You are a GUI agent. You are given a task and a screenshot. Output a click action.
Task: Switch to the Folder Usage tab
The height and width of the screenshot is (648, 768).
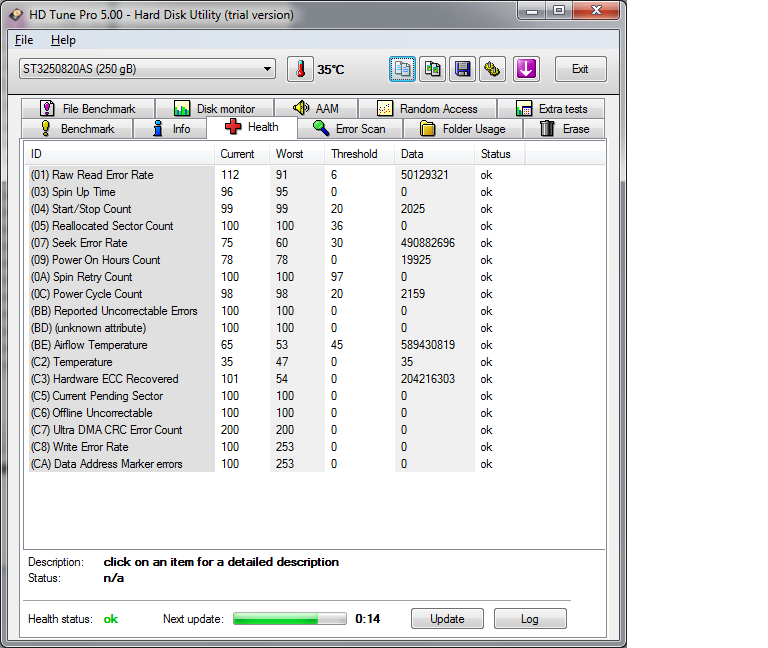pos(463,129)
